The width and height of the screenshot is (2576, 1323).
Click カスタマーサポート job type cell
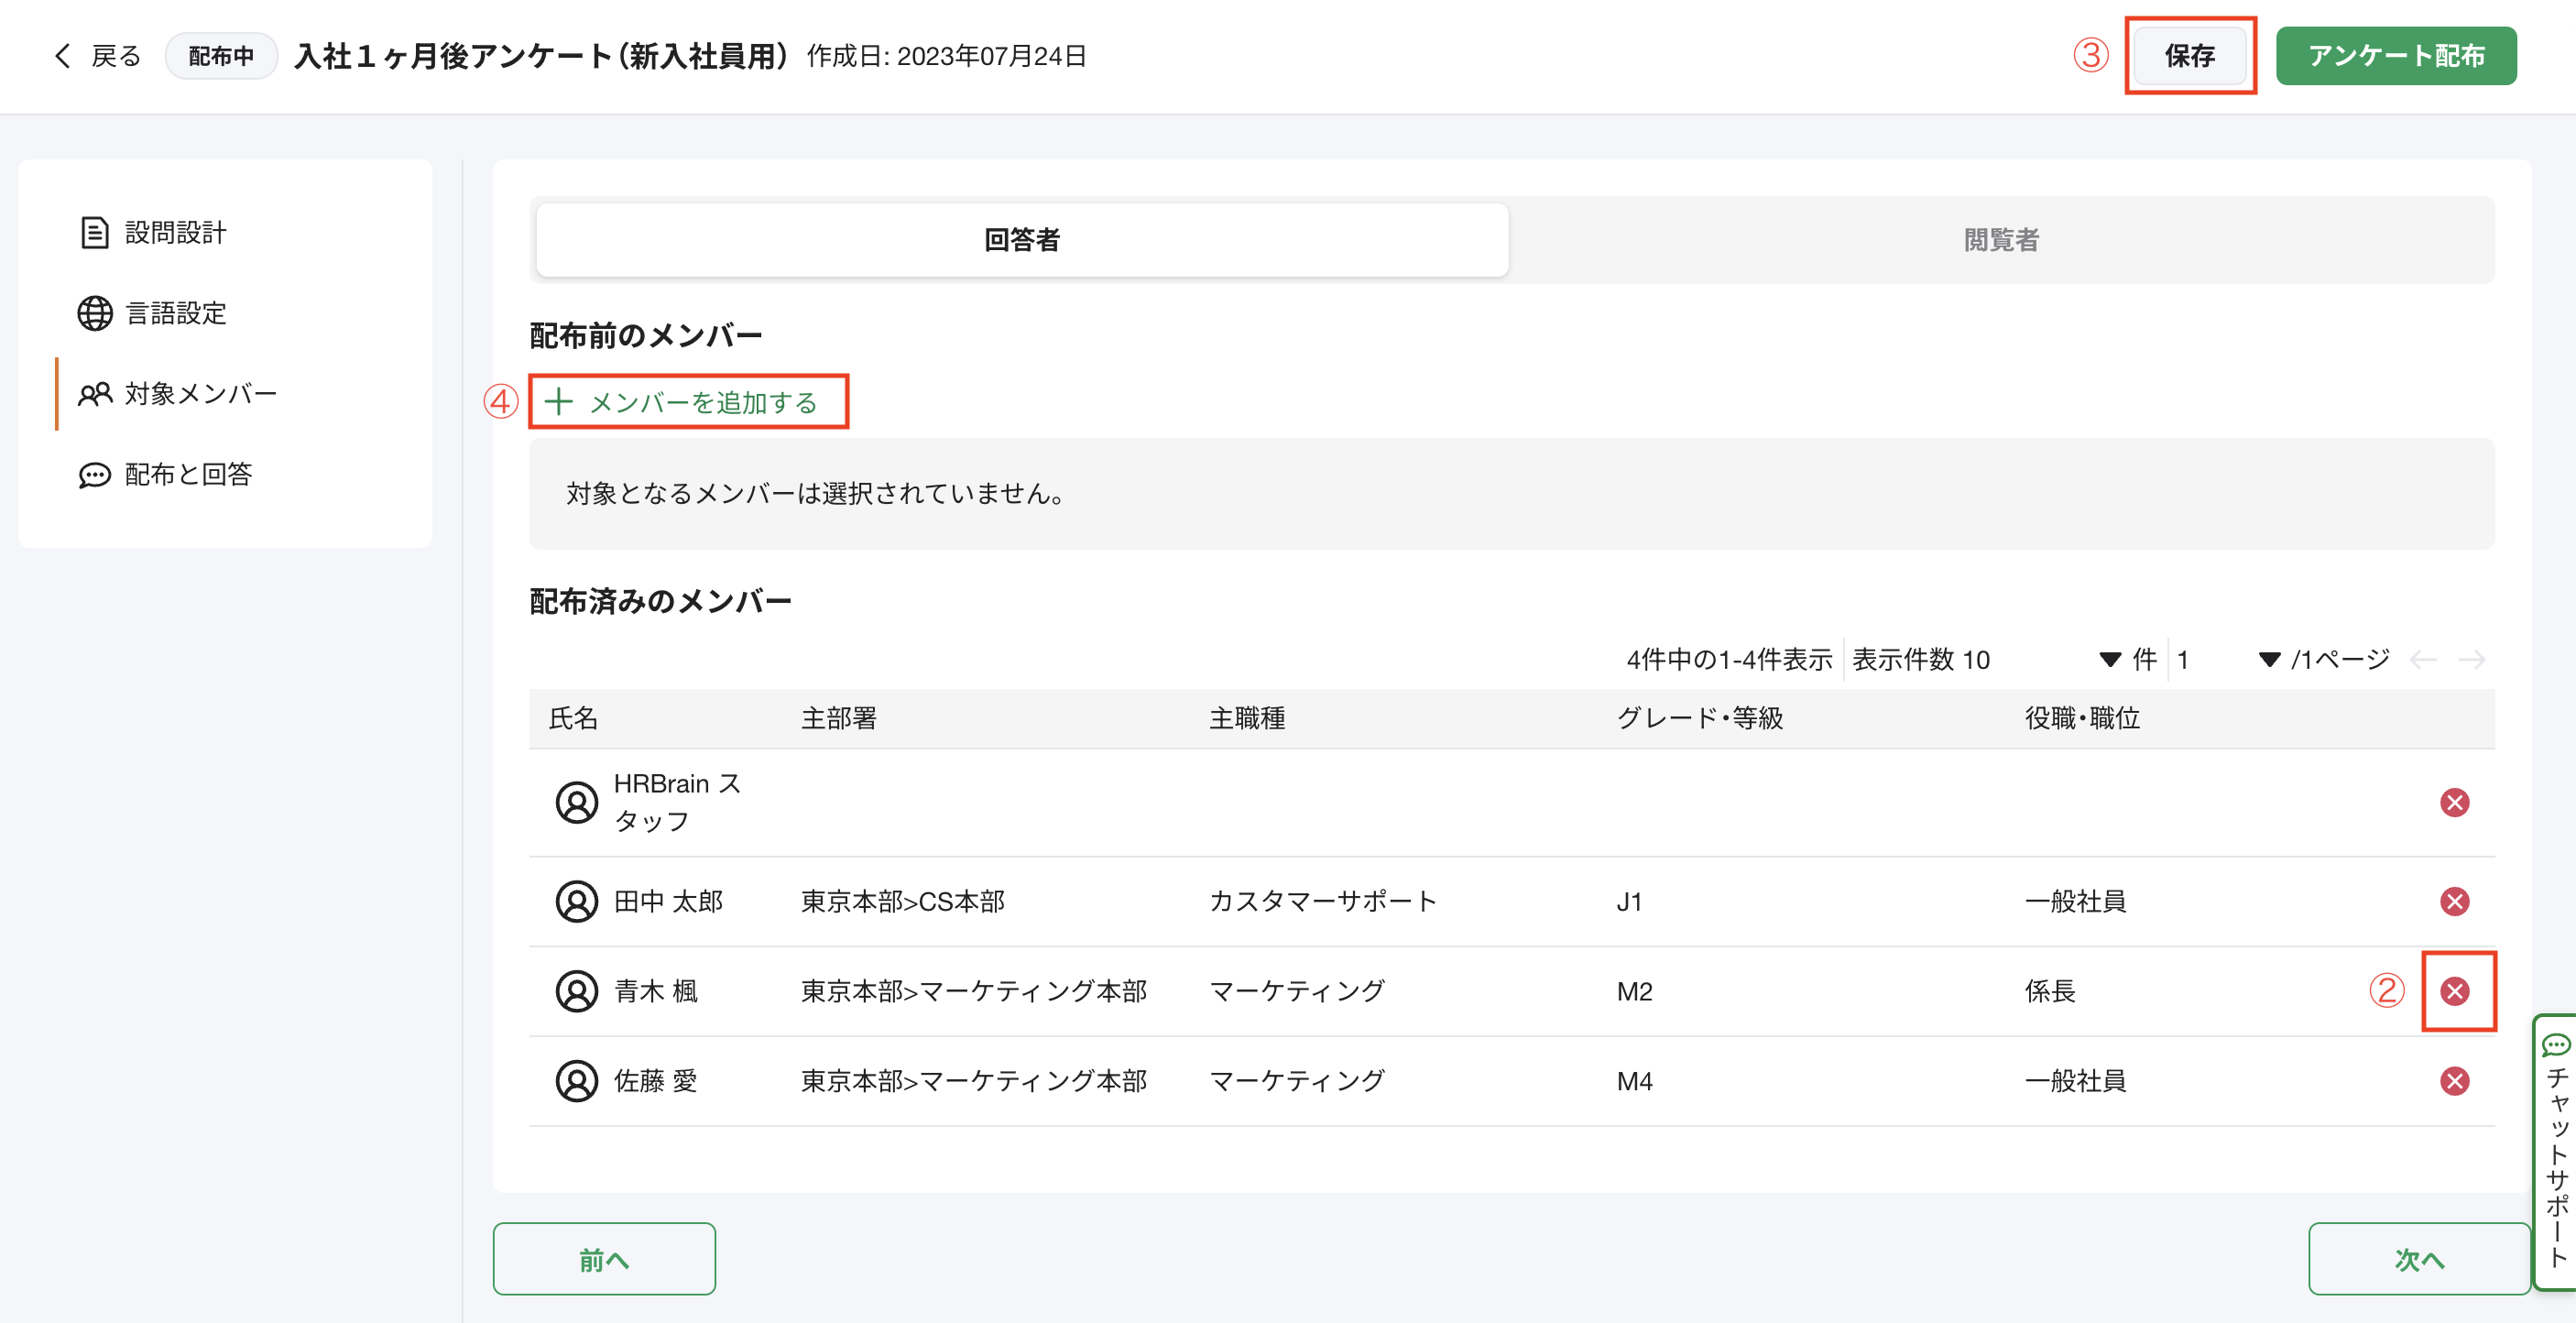[1323, 901]
